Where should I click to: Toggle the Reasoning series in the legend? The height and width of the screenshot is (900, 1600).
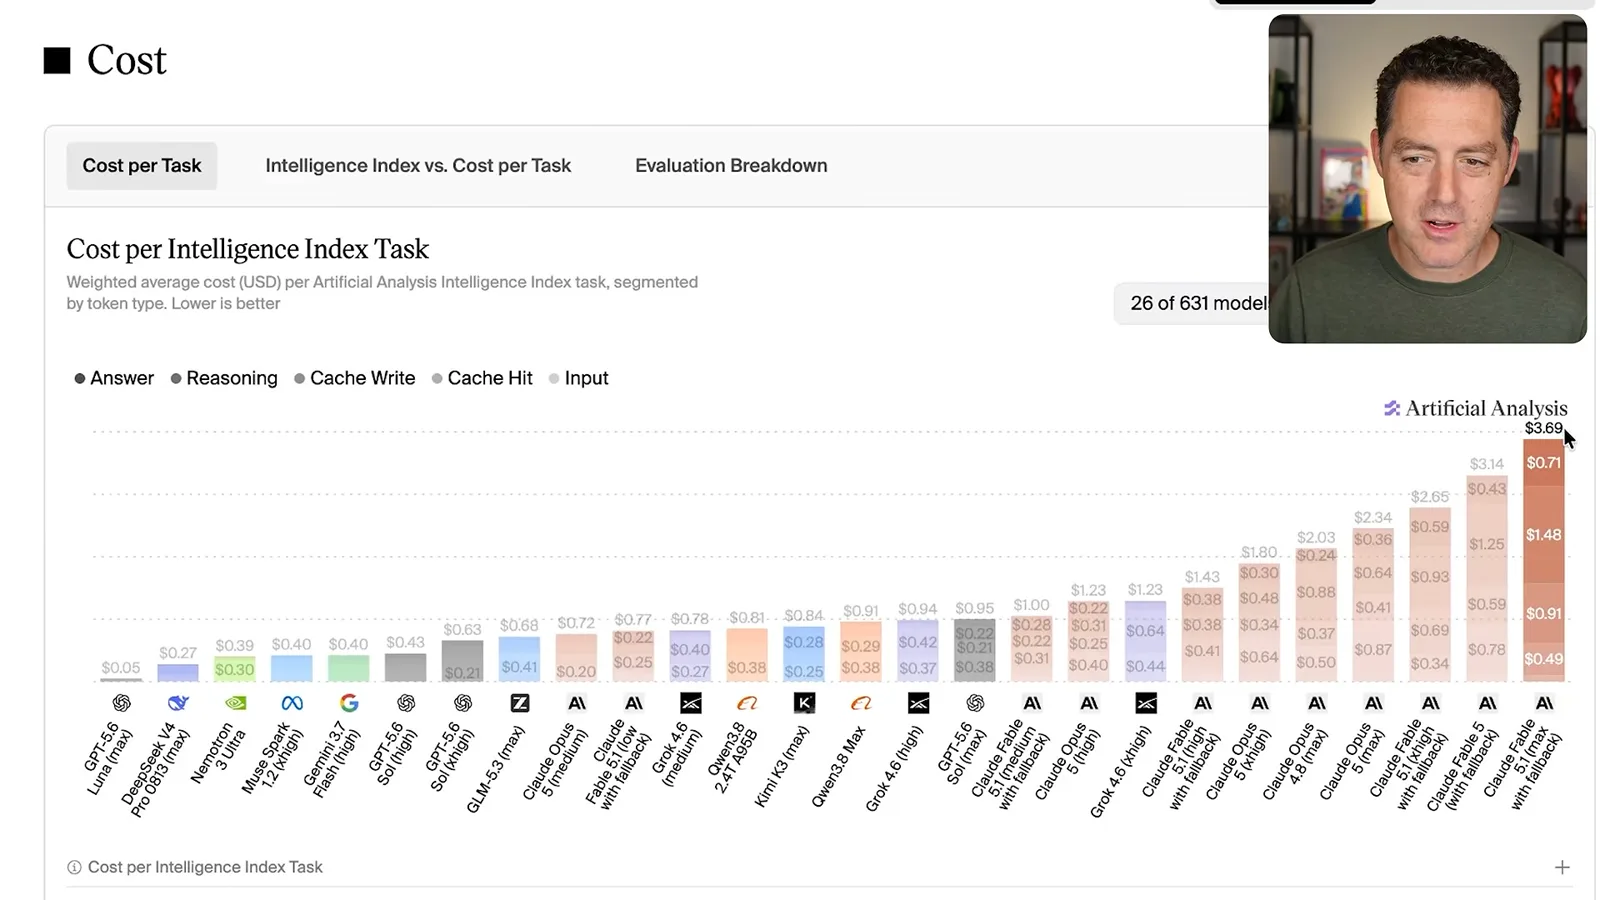pyautogui.click(x=224, y=378)
